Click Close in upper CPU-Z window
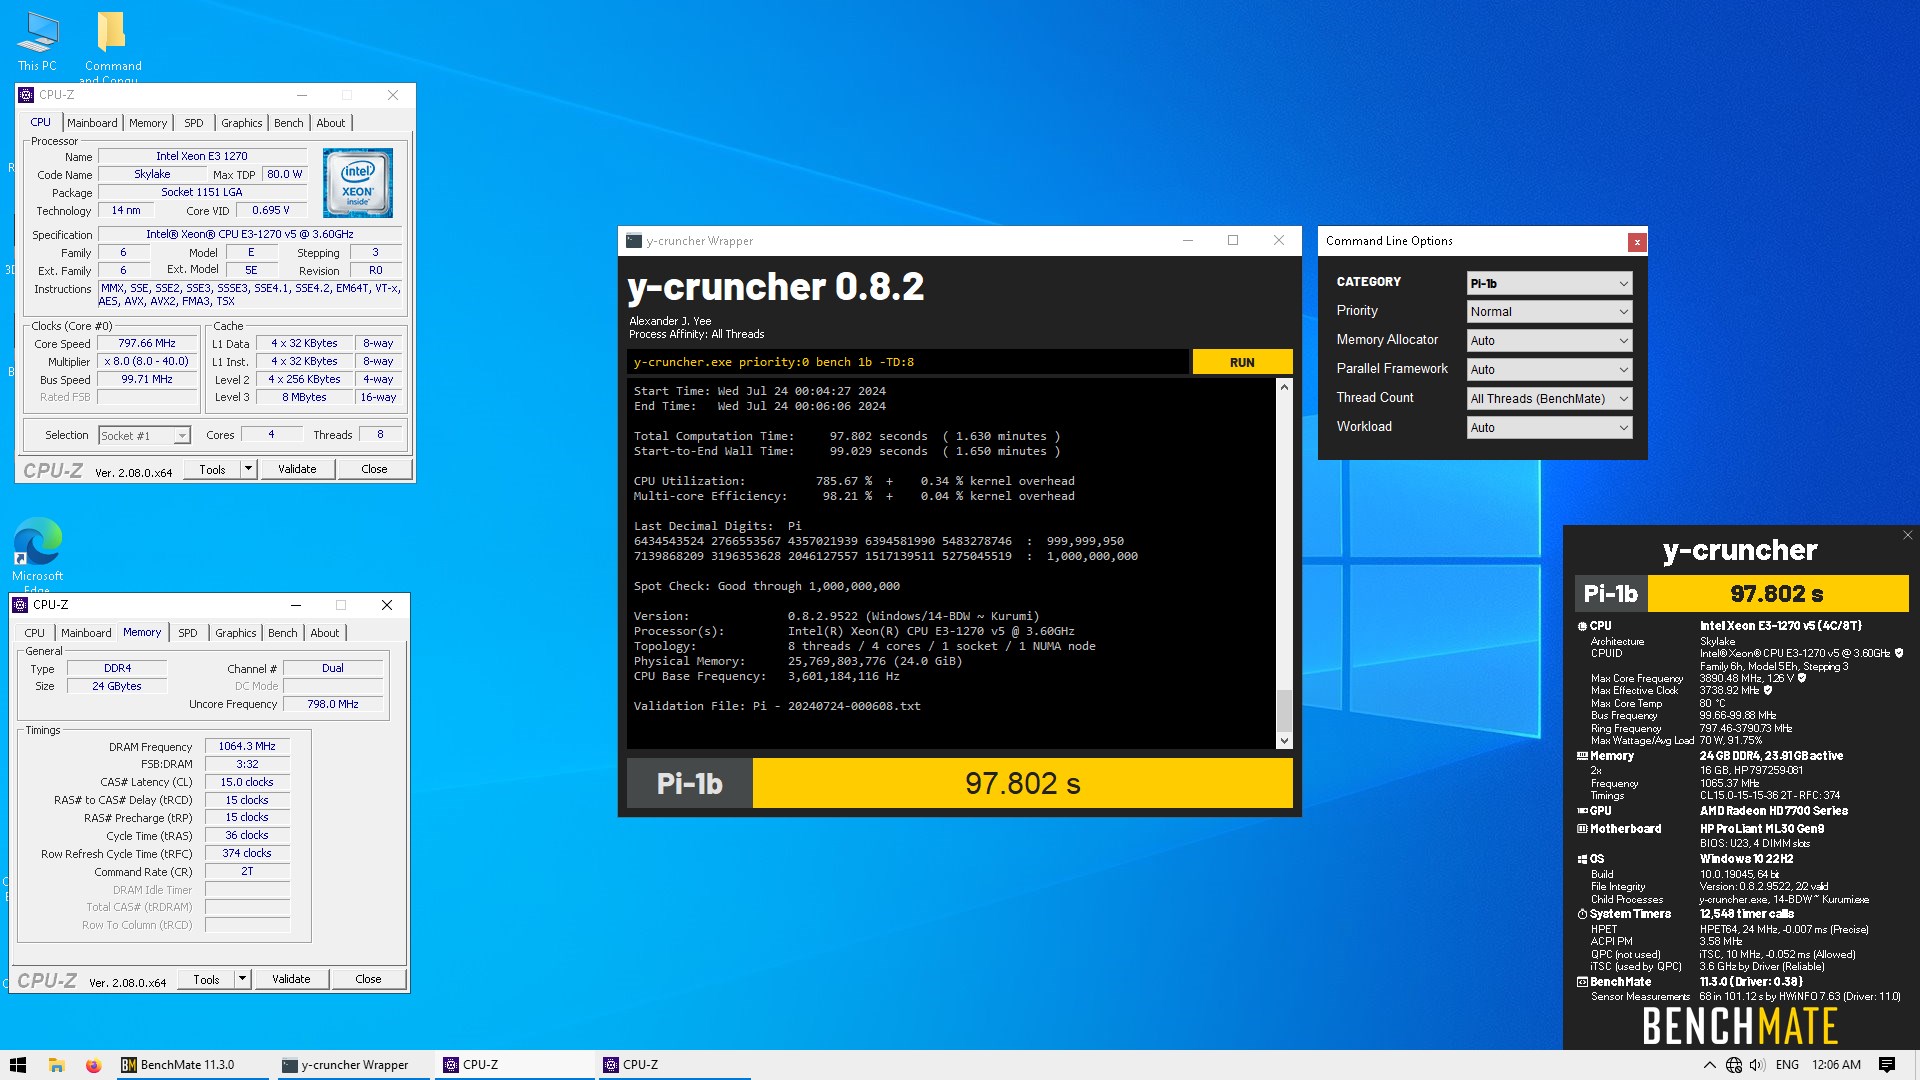Screen dimensions: 1920x1080 [374, 469]
